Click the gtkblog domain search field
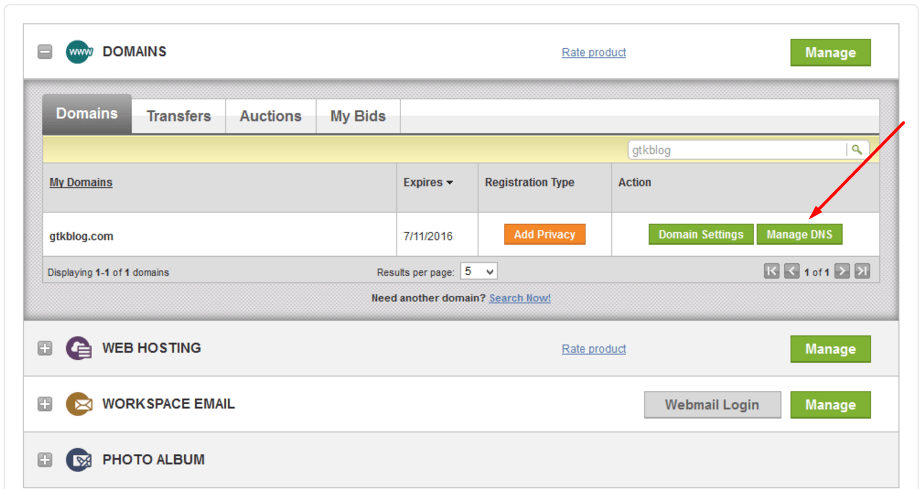This screenshot has width=920, height=489. coord(737,150)
